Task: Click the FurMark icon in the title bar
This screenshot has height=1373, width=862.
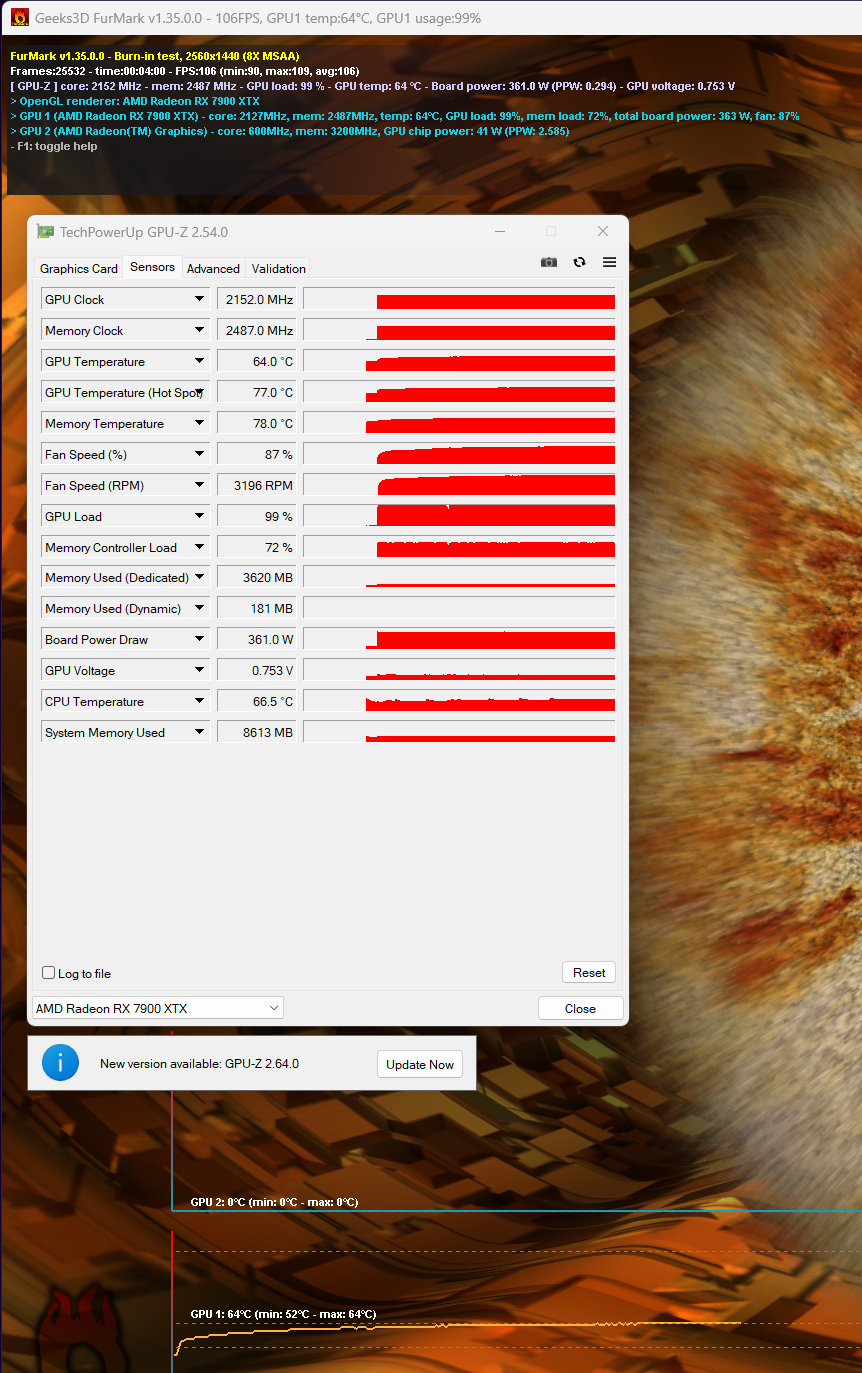Action: (19, 17)
